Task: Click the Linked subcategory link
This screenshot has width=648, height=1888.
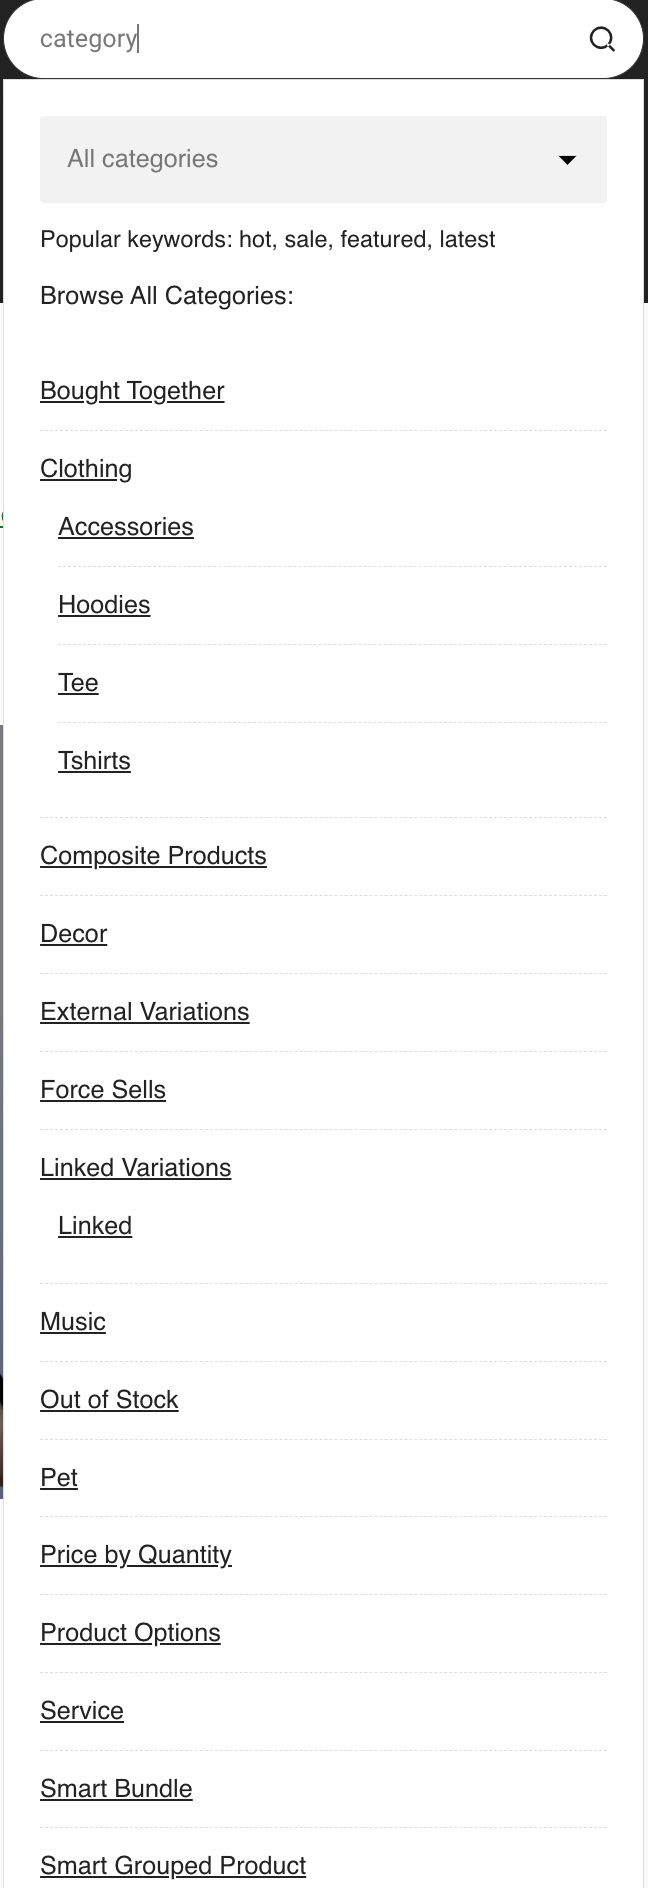Action: (95, 1226)
